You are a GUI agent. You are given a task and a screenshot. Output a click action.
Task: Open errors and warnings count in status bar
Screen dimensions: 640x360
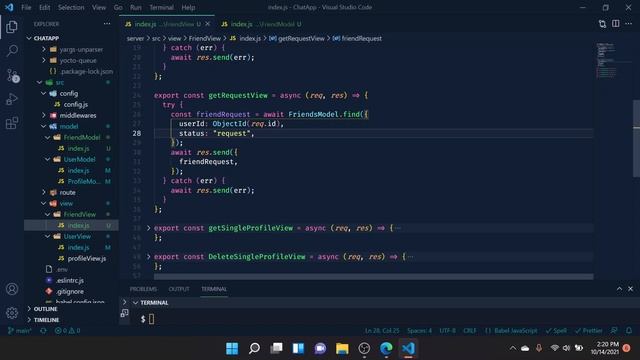click(67, 331)
